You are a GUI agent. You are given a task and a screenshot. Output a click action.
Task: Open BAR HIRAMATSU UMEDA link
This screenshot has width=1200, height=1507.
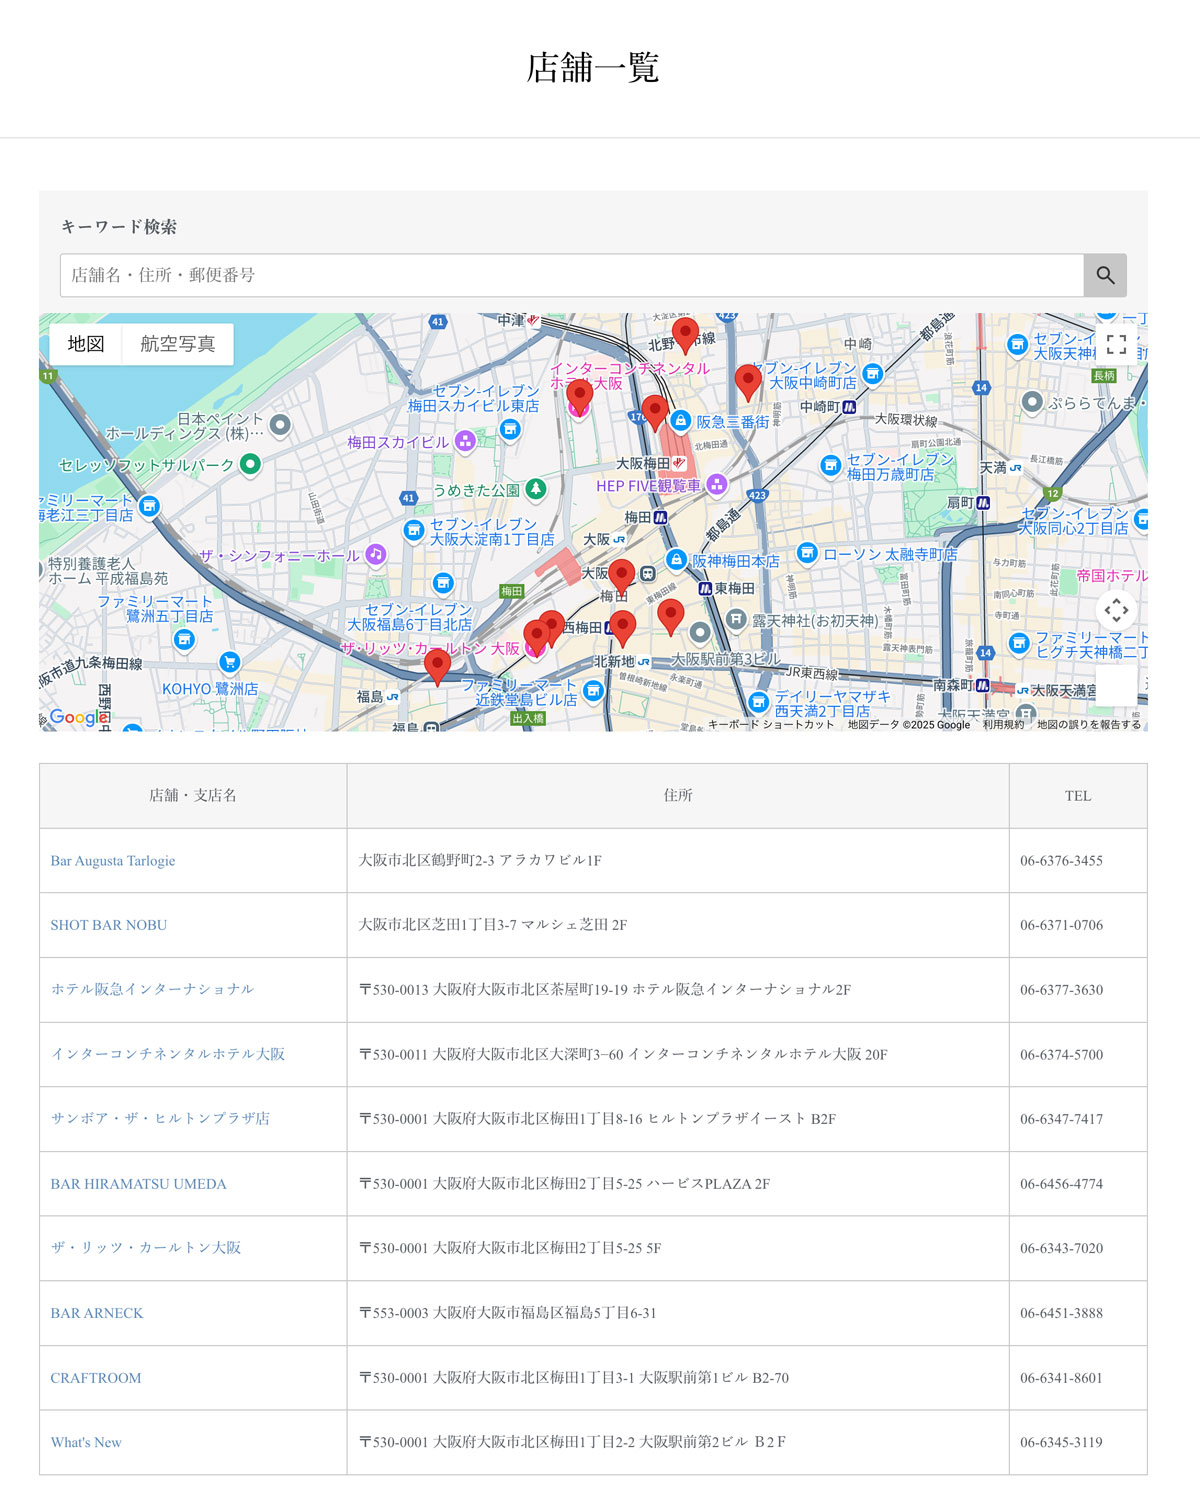pos(139,1184)
